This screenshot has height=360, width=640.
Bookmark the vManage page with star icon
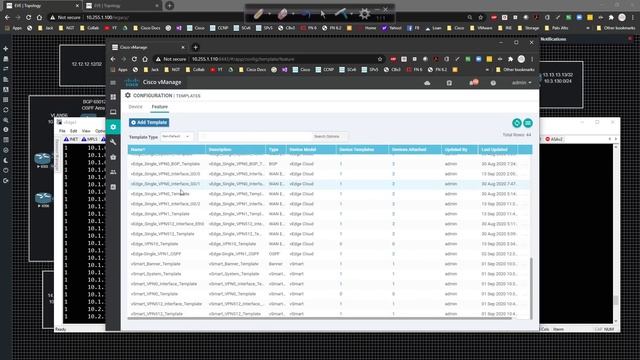coord(380,59)
